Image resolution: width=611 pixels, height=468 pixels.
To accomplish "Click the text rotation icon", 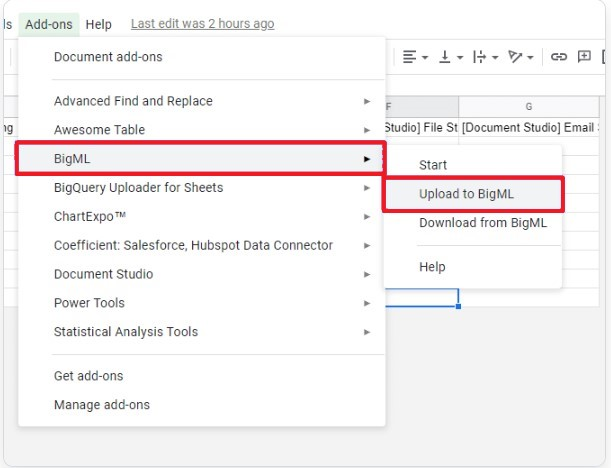I will pos(515,57).
